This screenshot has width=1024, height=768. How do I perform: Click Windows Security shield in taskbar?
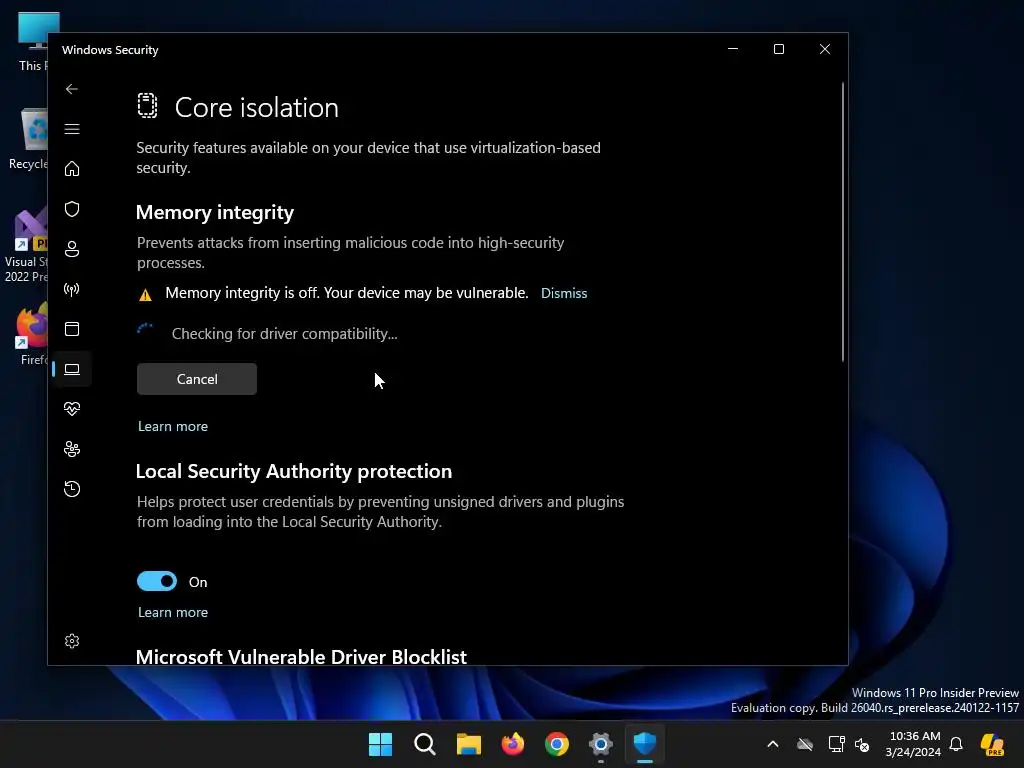click(x=645, y=744)
